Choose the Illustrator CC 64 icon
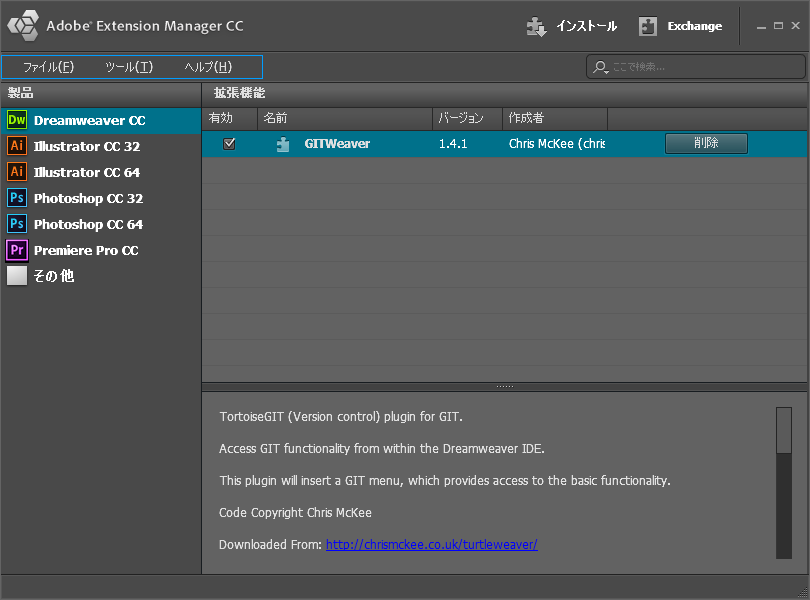This screenshot has width=810, height=600. click(x=17, y=172)
